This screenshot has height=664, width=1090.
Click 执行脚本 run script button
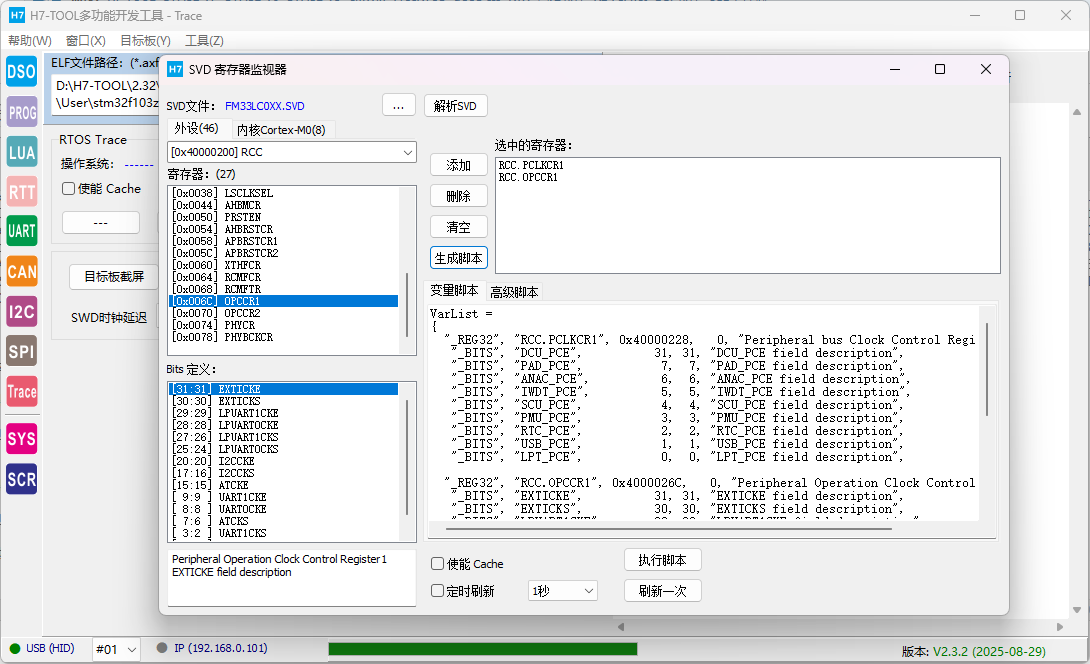(662, 560)
